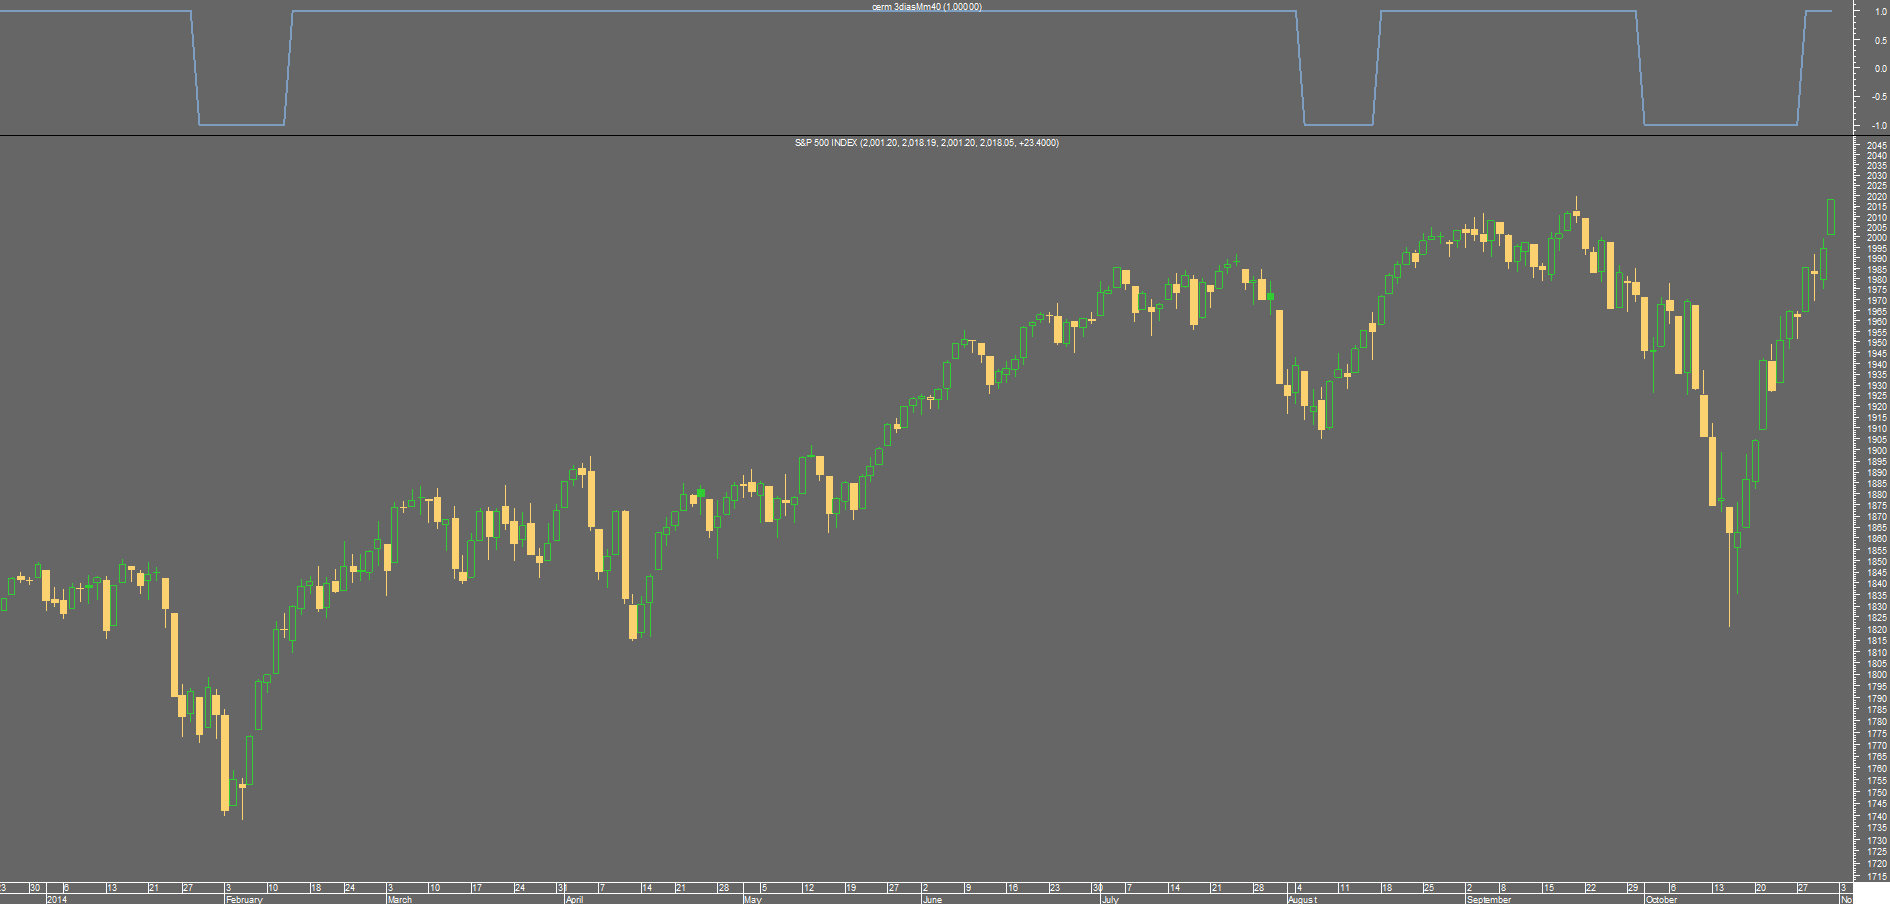The width and height of the screenshot is (1890, 904).
Task: Click the October label on the date axis
Action: pyautogui.click(x=1661, y=899)
